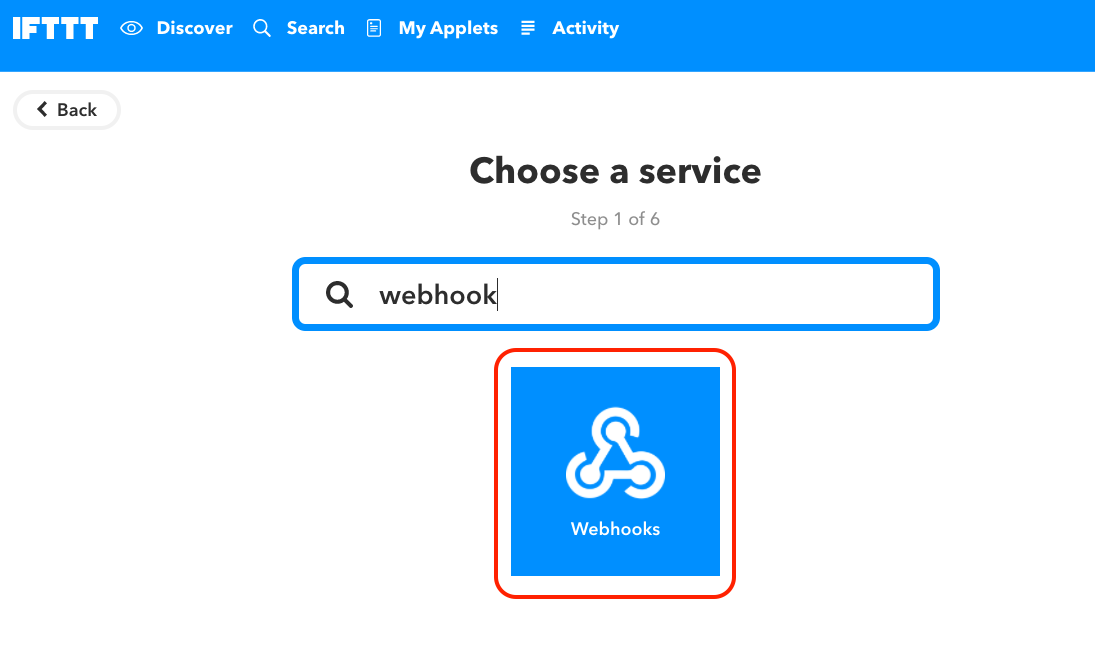Screen dimensions: 1095x648
Task: Click the My Applets document icon
Action: click(x=374, y=28)
